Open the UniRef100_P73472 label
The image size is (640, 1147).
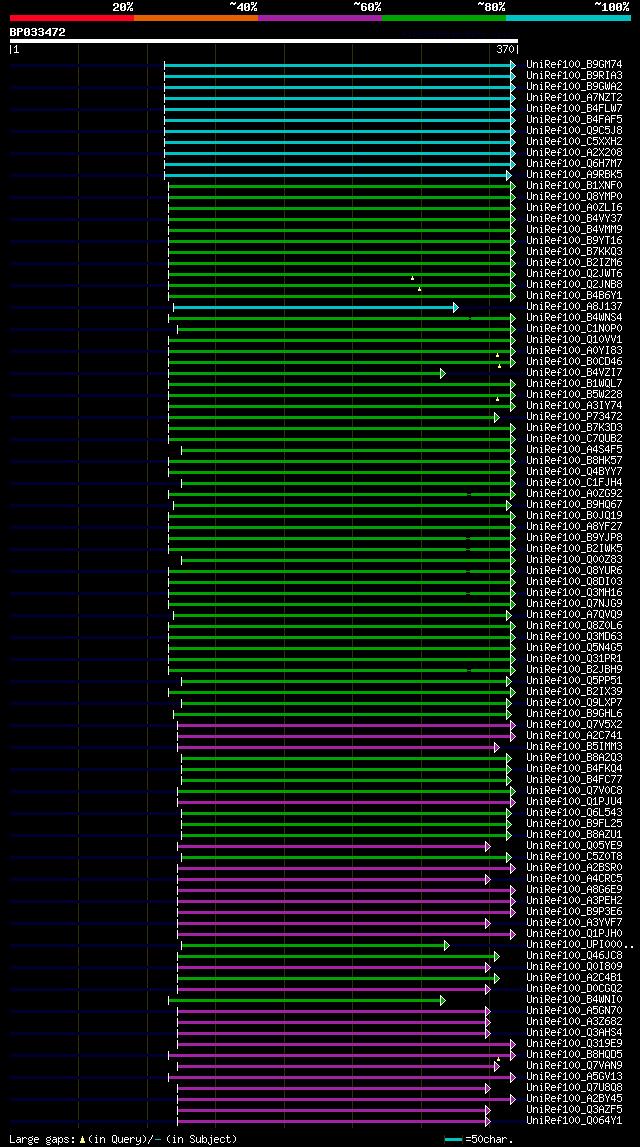pyautogui.click(x=574, y=417)
